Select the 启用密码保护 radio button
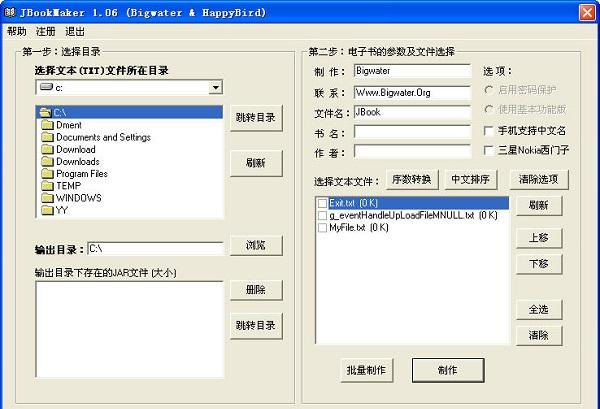The height and width of the screenshot is (409, 600). 489,90
